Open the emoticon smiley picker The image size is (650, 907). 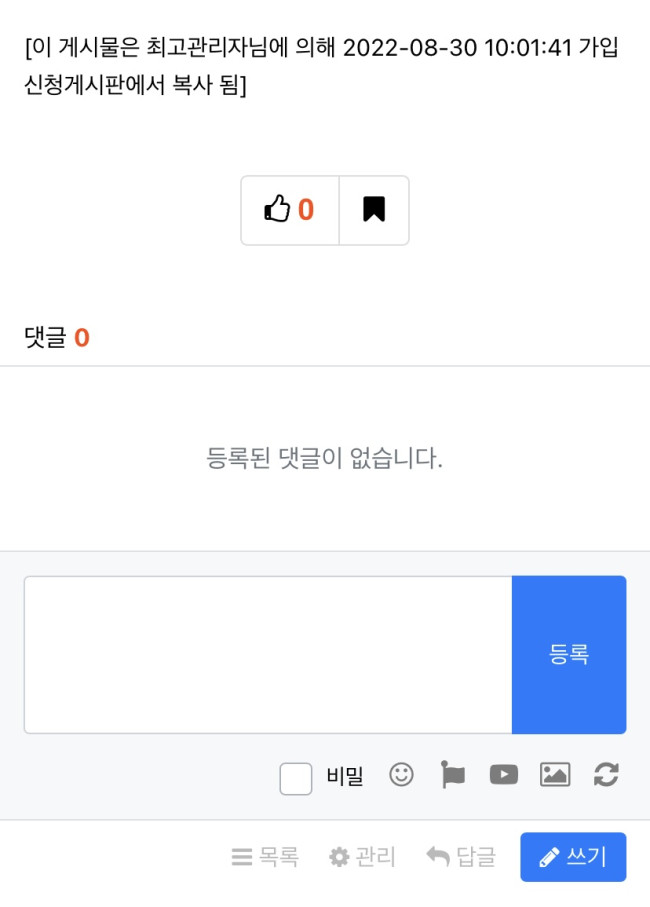[x=401, y=775]
